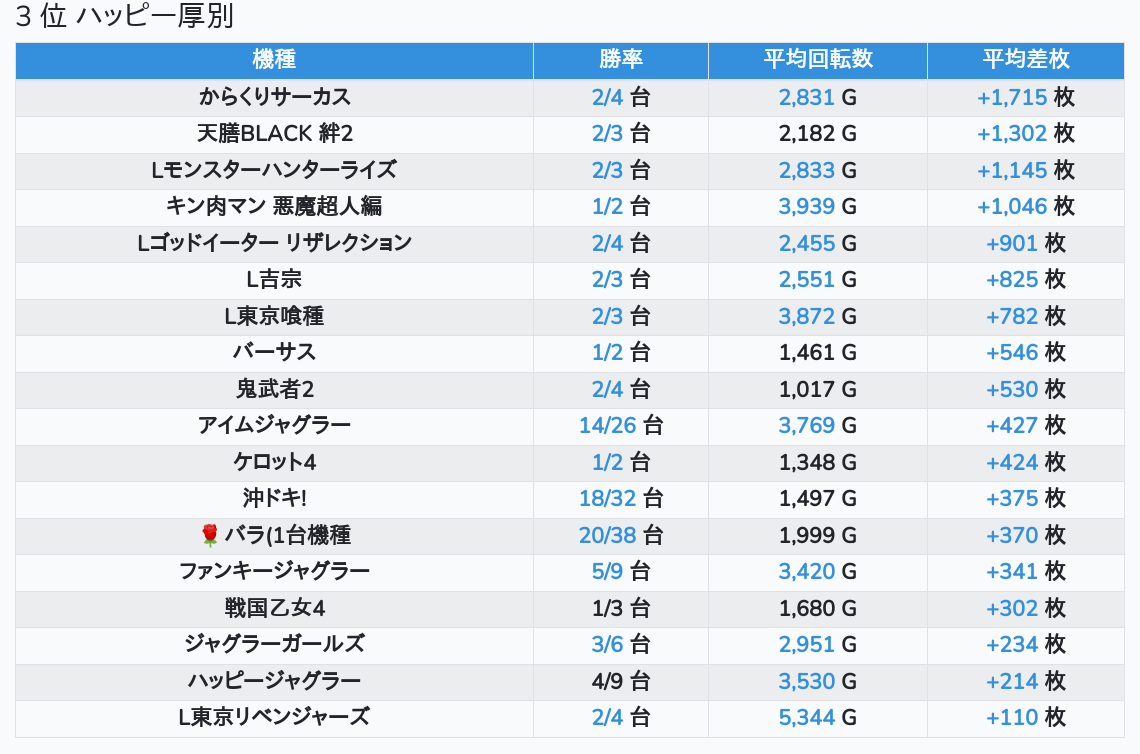The width and height of the screenshot is (1140, 754).
Task: Click the +901 枚 difference value
Action: pos(1026,243)
